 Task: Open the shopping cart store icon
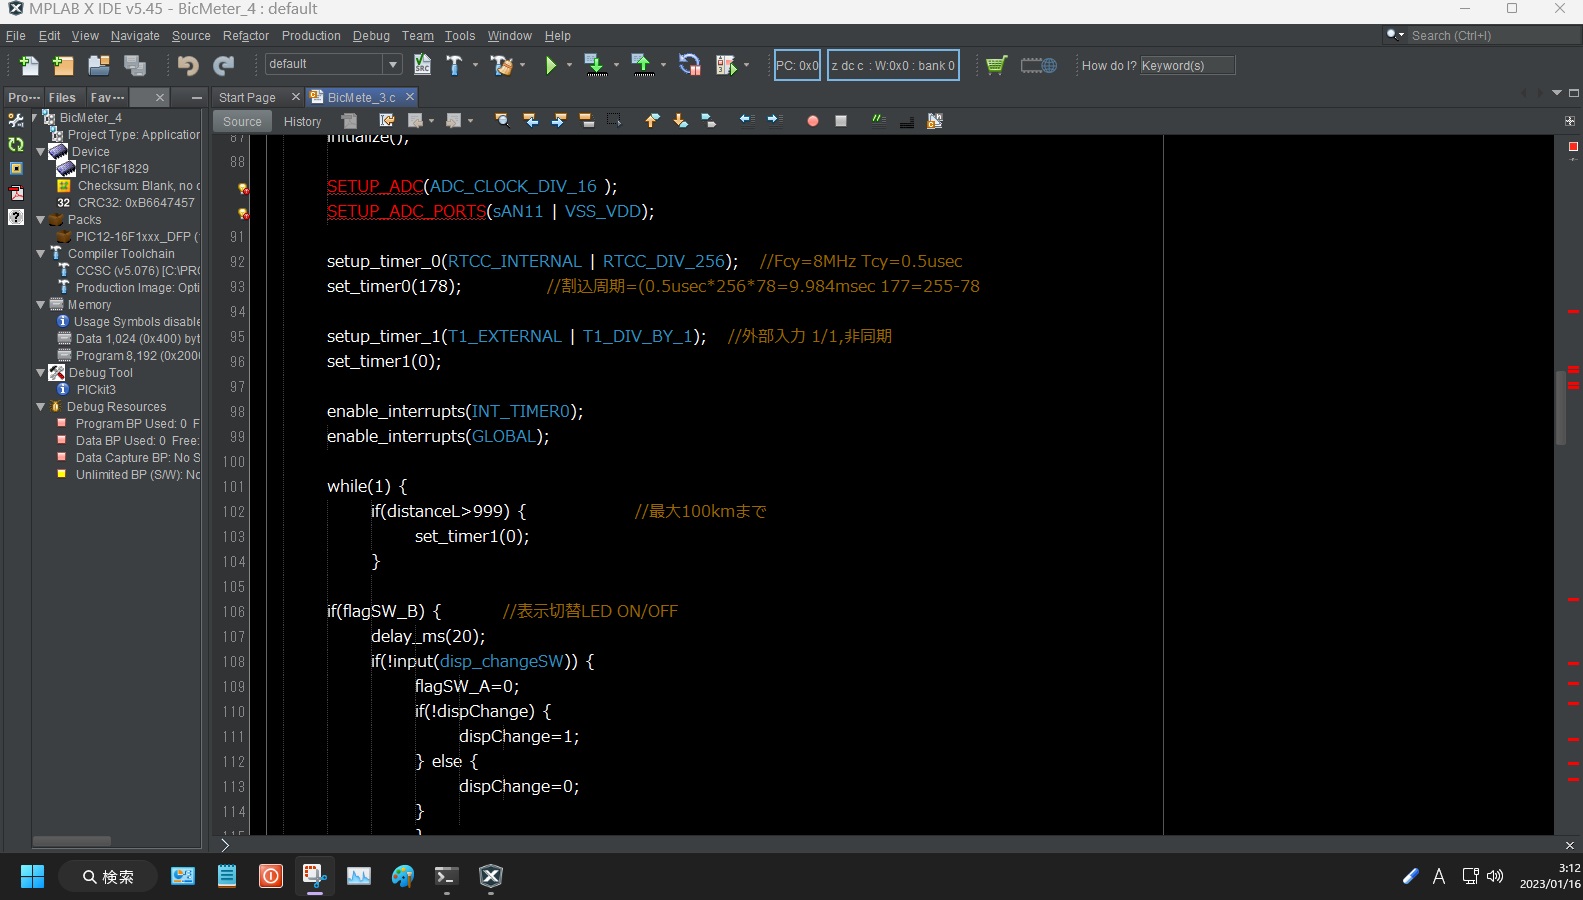pos(996,65)
